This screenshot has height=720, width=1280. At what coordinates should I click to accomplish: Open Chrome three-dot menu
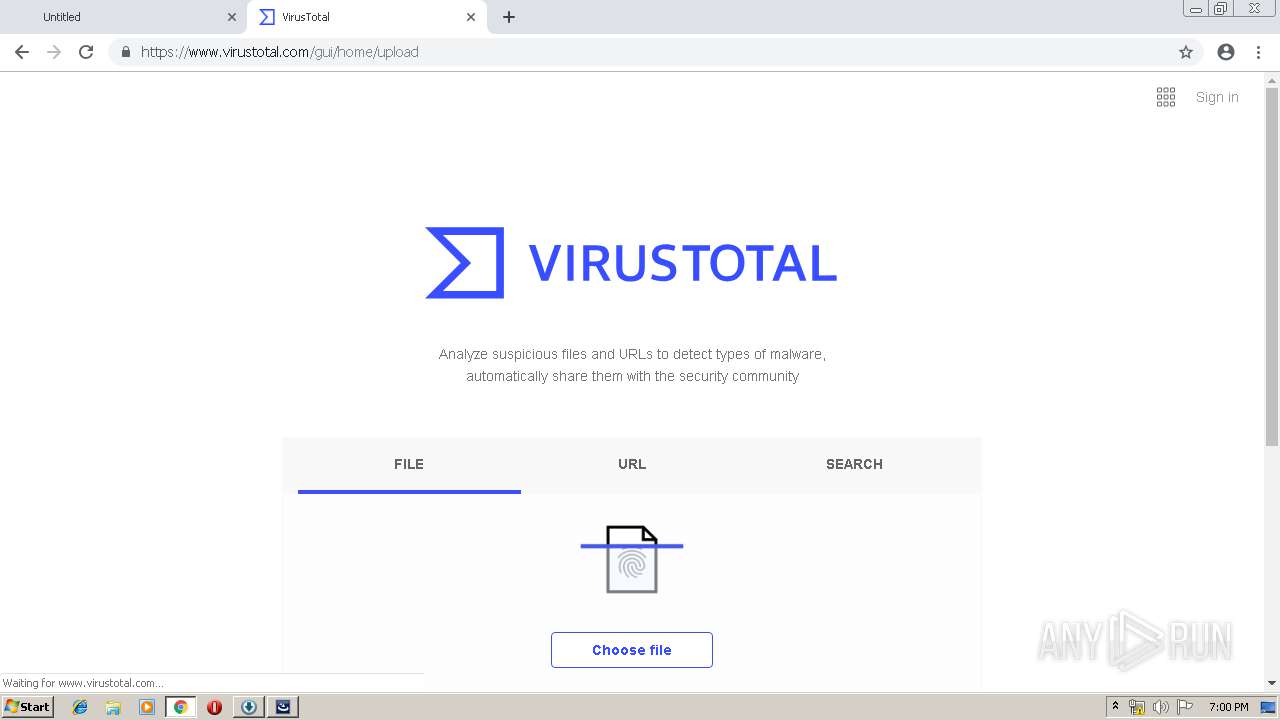pyautogui.click(x=1258, y=52)
